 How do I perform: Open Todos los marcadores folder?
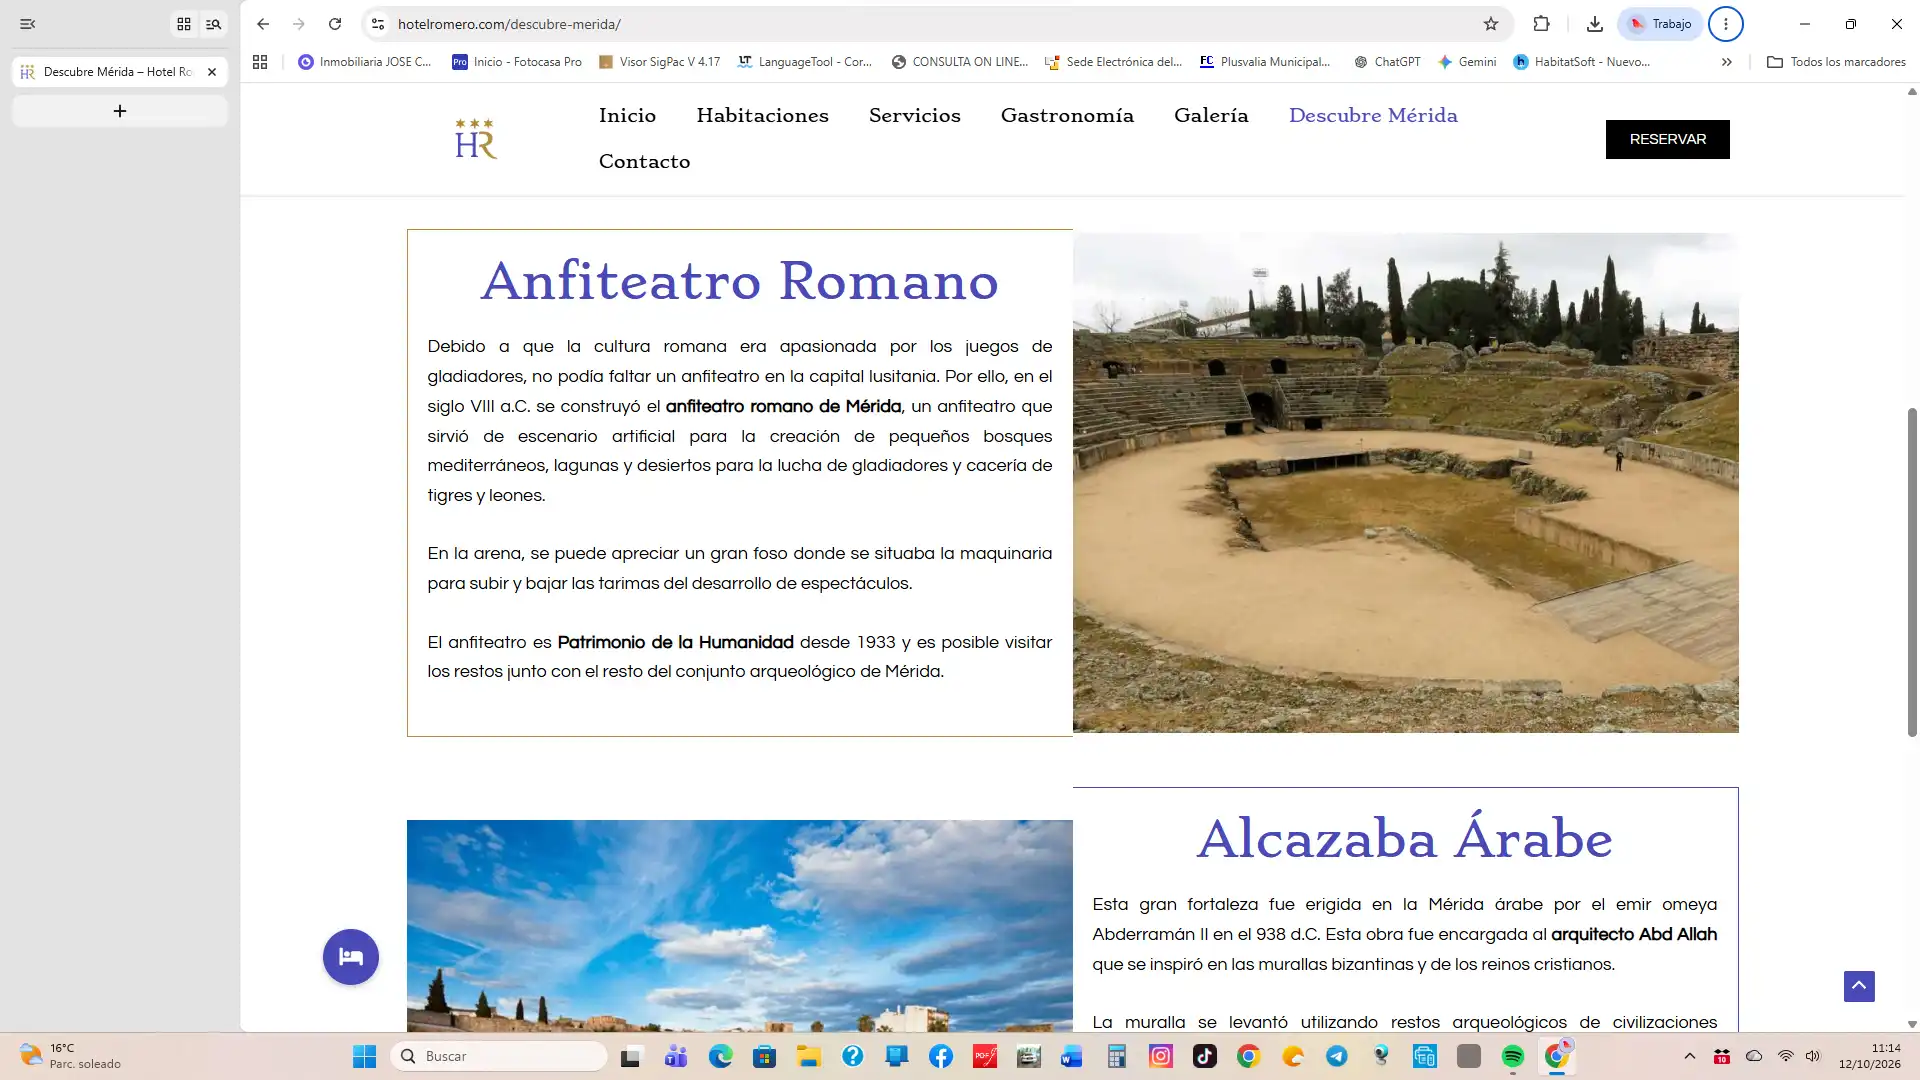1837,62
